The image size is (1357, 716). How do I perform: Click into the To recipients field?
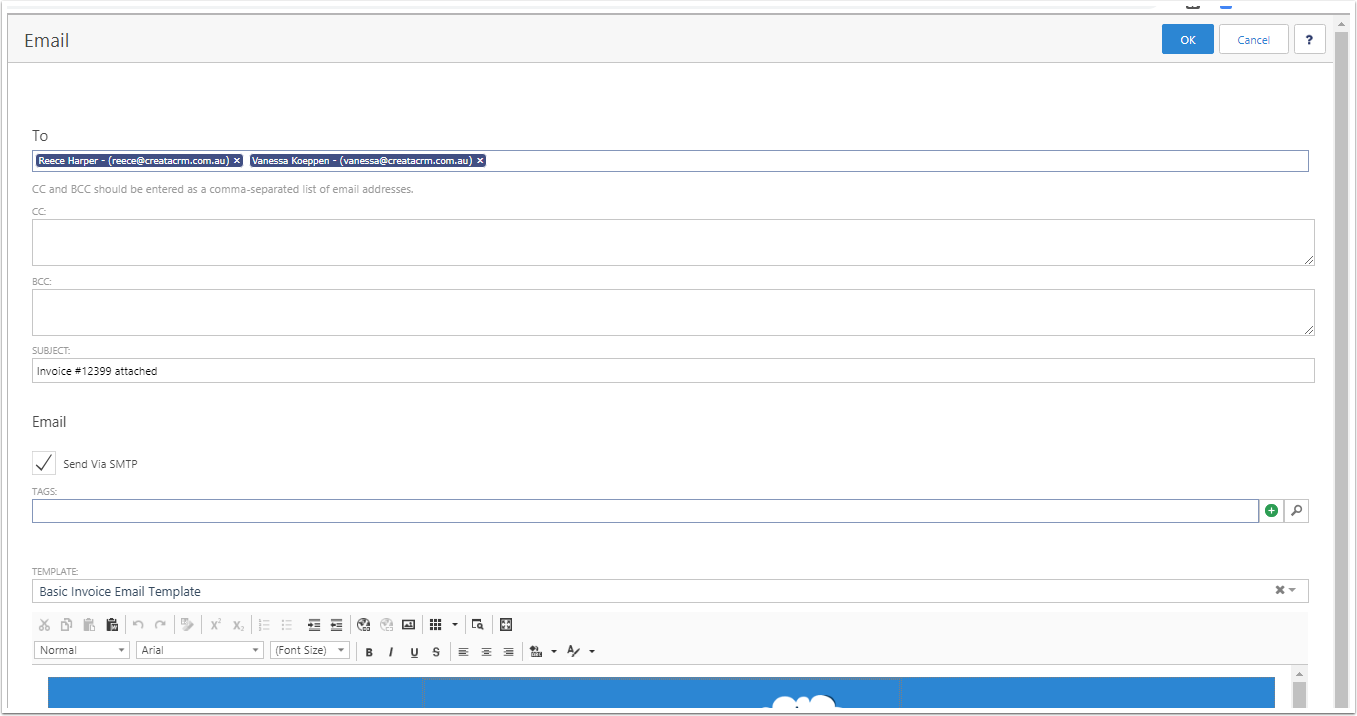[670, 161]
